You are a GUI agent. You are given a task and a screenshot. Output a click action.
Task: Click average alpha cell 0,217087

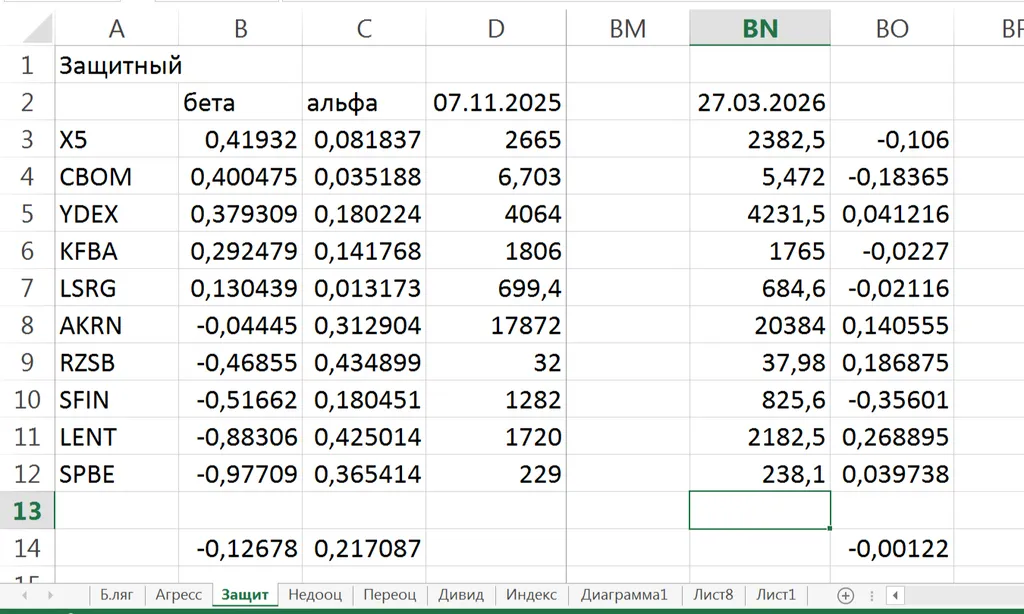(x=364, y=548)
